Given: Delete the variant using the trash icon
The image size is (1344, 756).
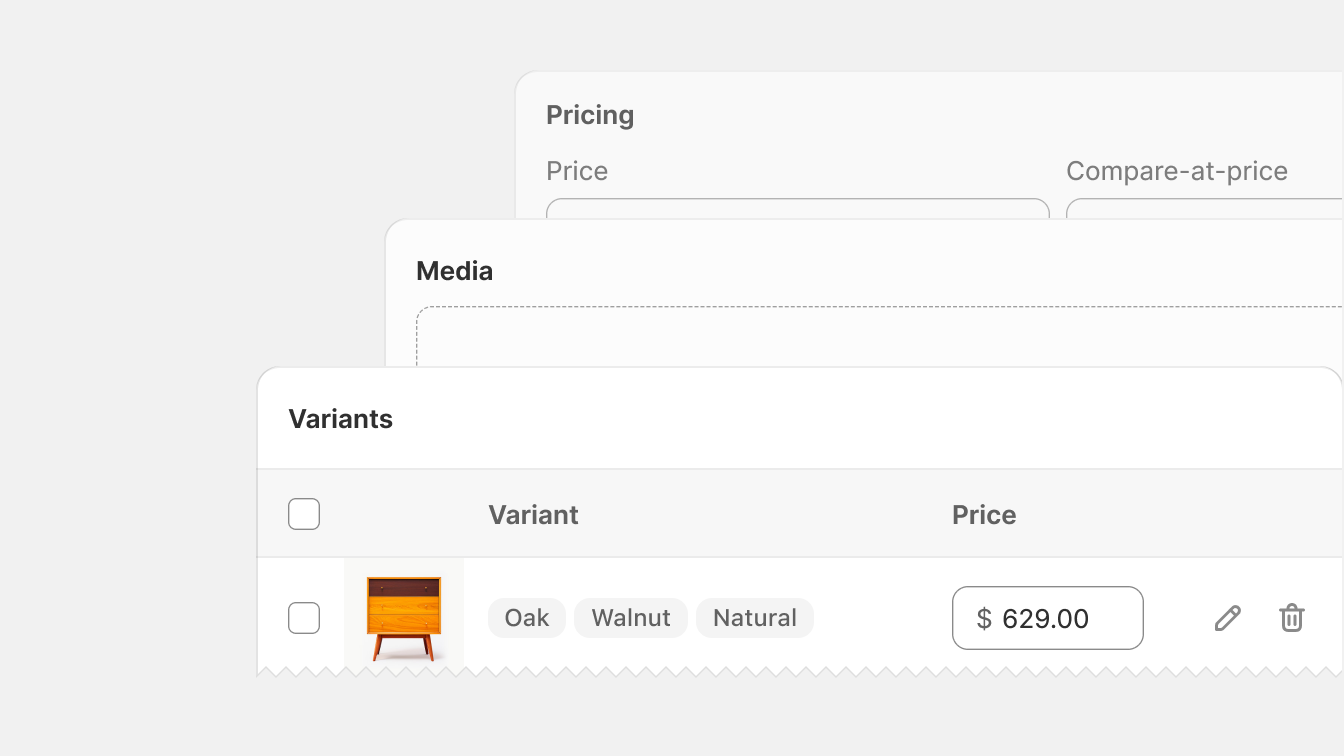Looking at the screenshot, I should click(x=1291, y=618).
